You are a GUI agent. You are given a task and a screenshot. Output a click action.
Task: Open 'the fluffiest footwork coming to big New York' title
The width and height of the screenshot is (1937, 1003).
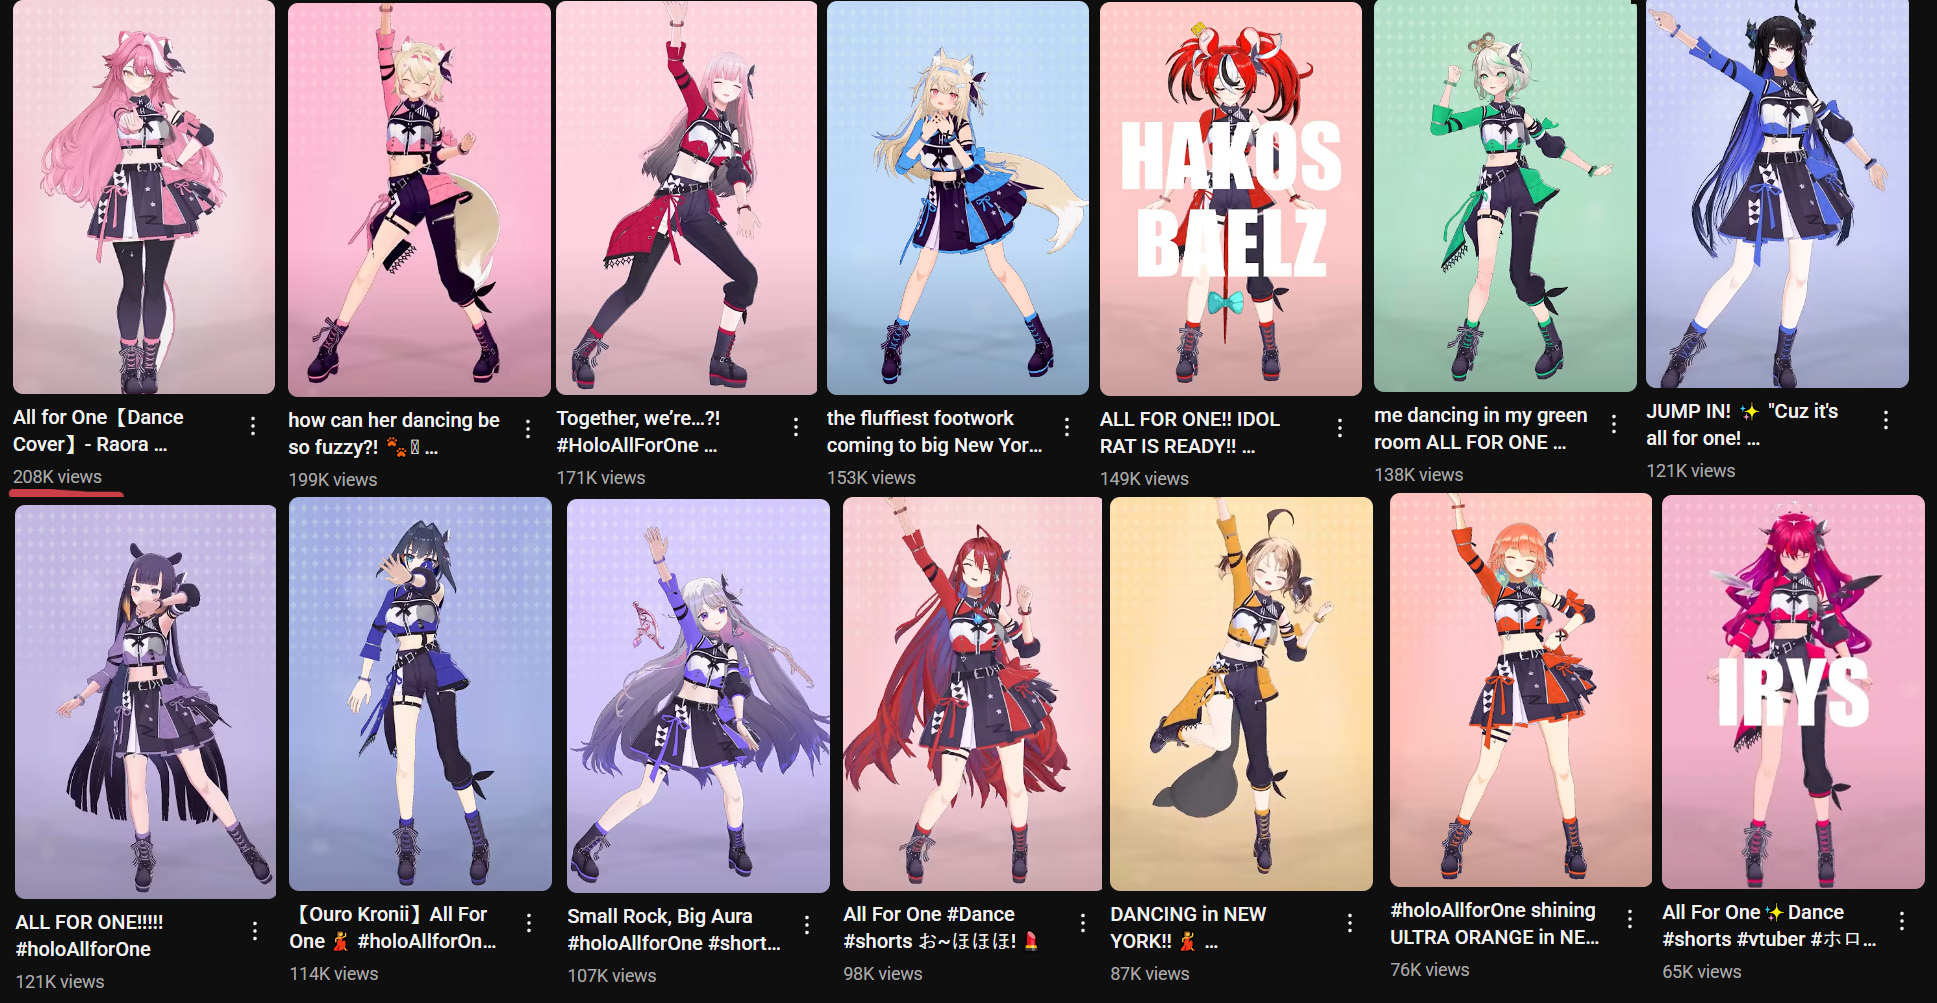point(934,432)
